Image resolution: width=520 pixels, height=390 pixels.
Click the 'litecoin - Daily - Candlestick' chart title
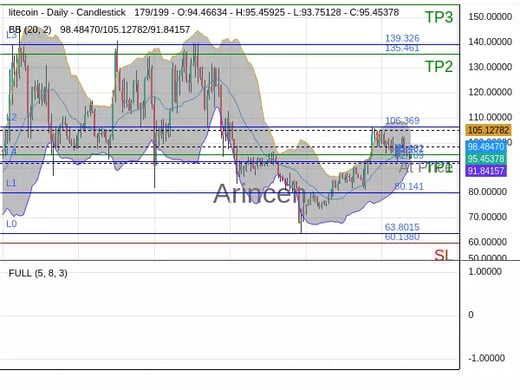coord(67,13)
